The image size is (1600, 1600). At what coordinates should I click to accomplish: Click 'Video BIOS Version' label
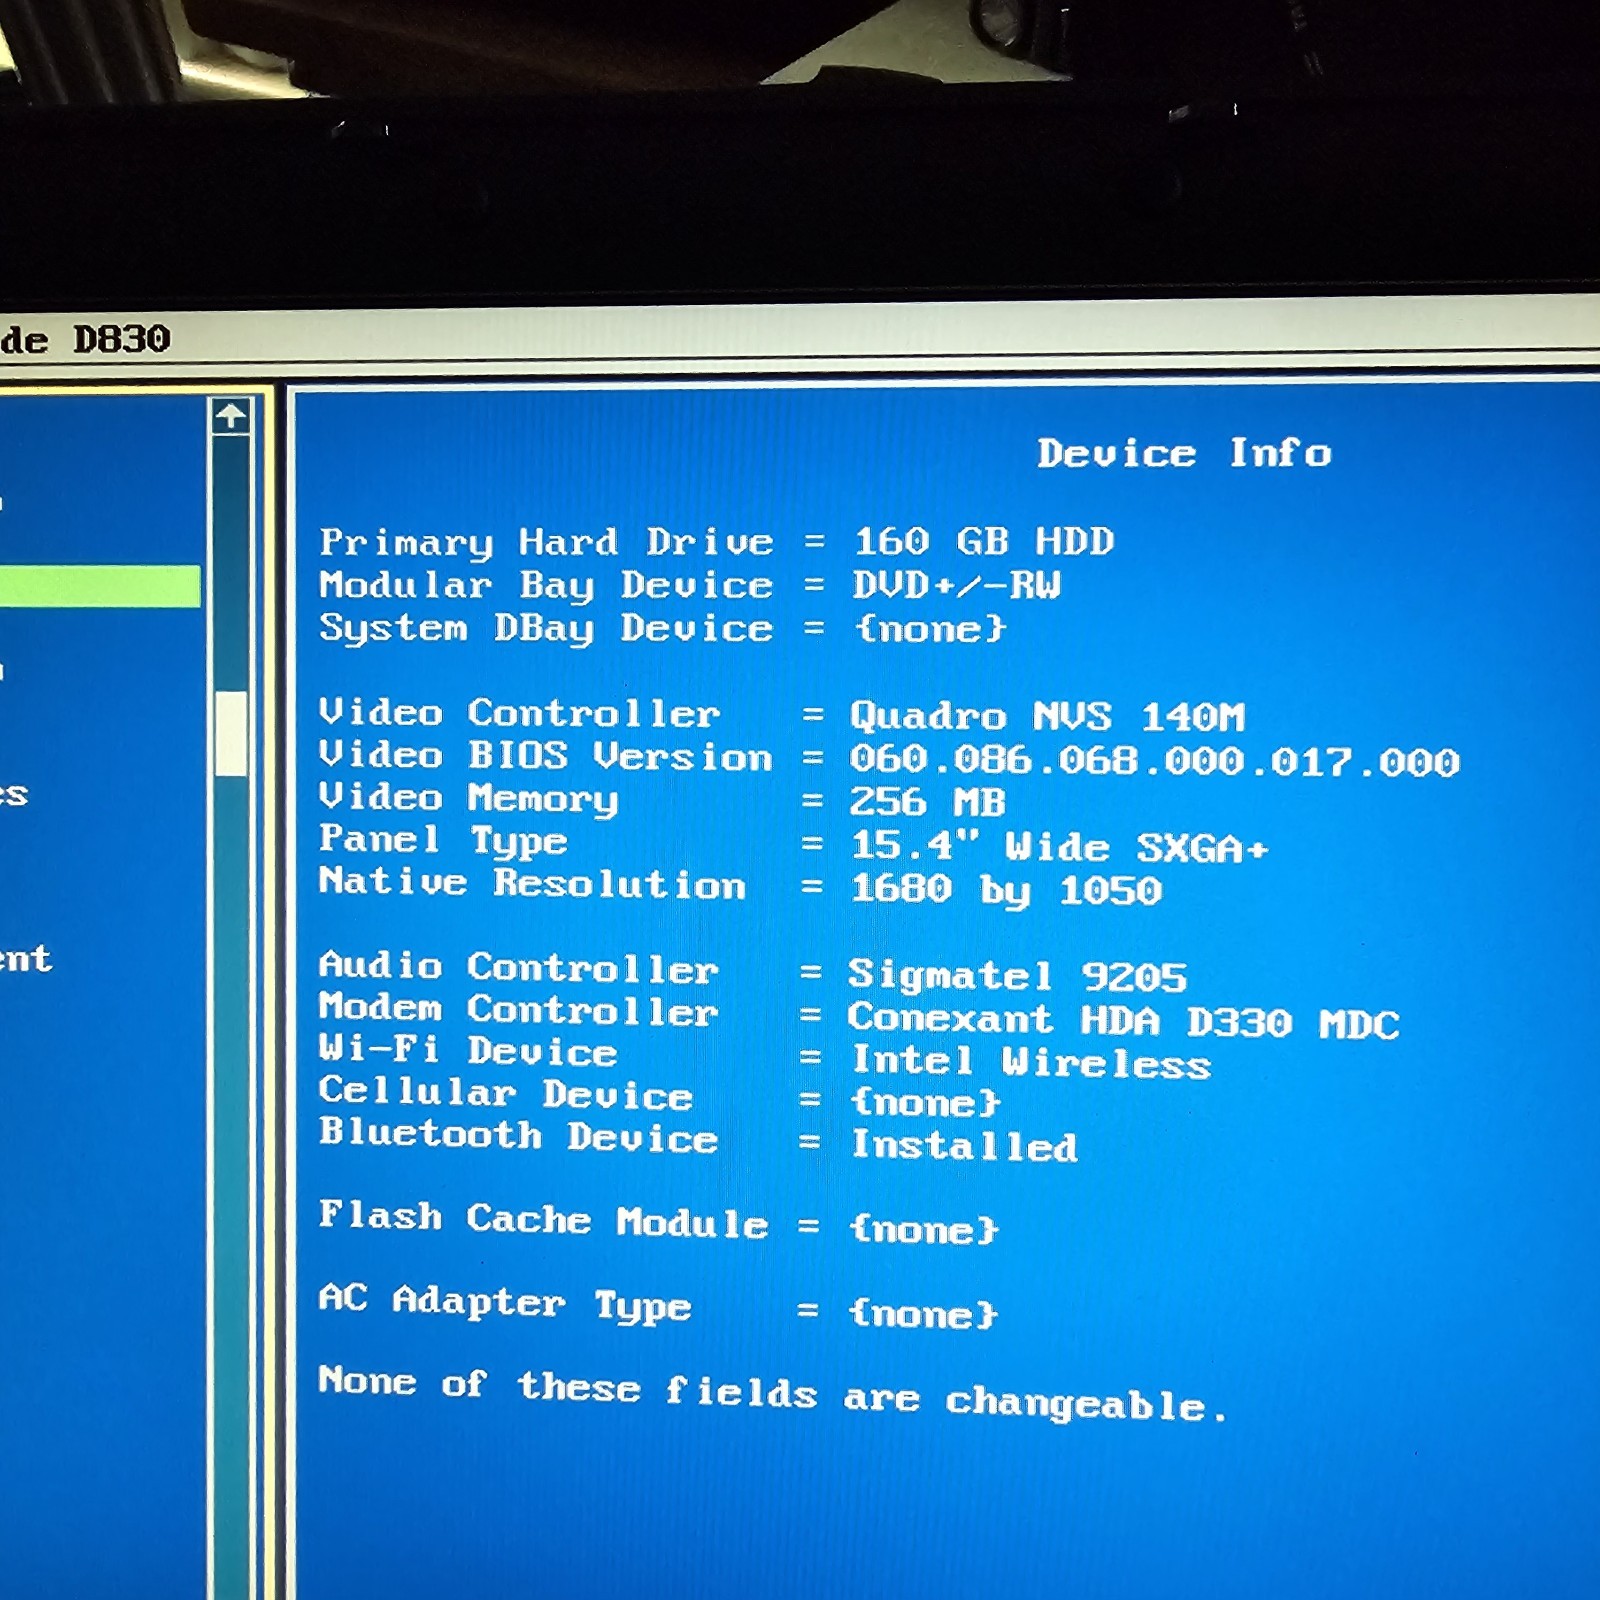(545, 756)
